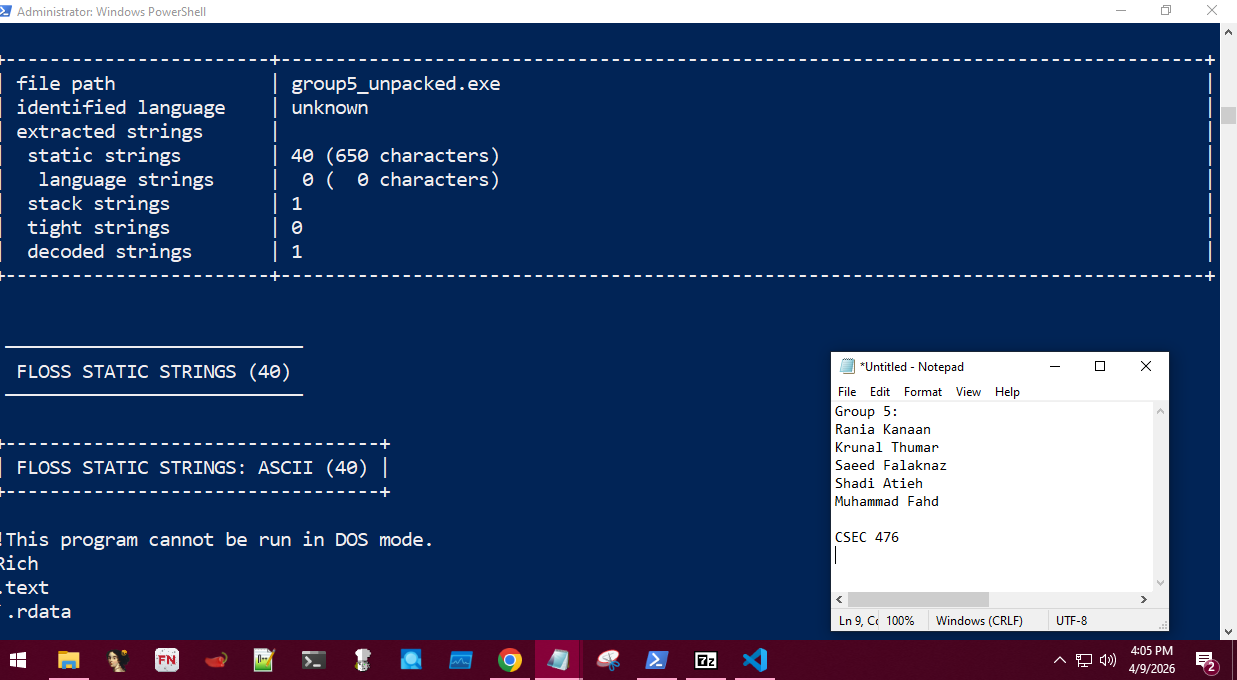Maximize the Notepad window
This screenshot has height=680, width=1237.
coord(1100,366)
